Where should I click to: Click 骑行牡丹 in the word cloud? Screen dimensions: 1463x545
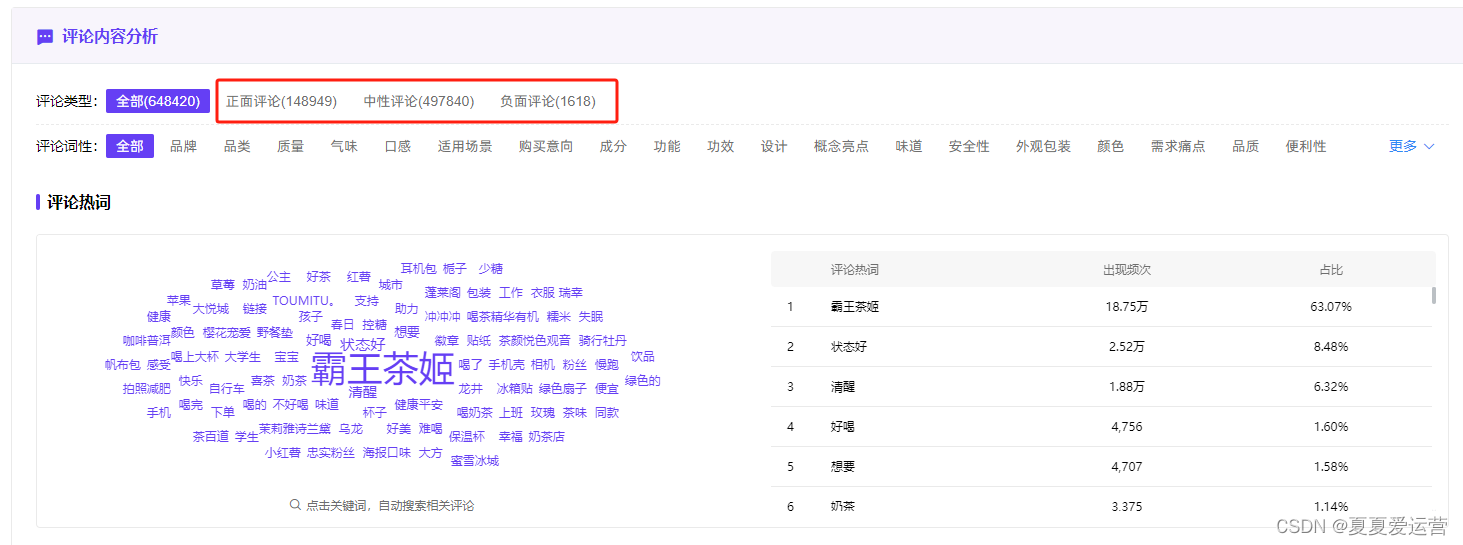click(x=603, y=341)
